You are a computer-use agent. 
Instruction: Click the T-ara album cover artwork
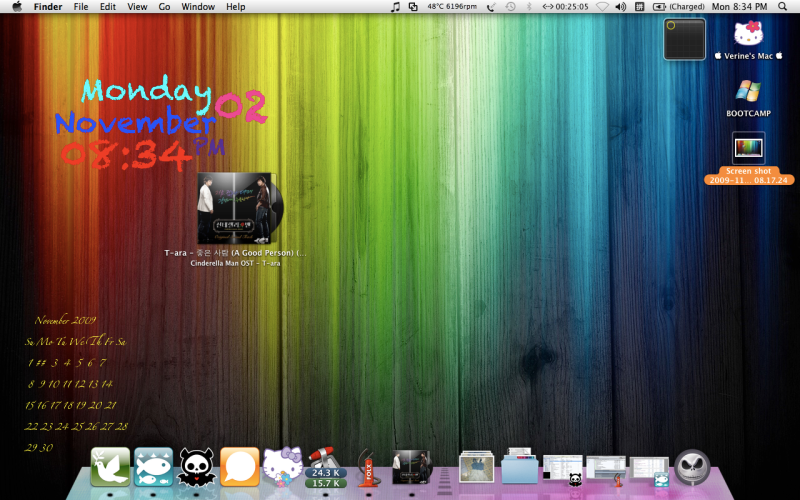pos(237,209)
